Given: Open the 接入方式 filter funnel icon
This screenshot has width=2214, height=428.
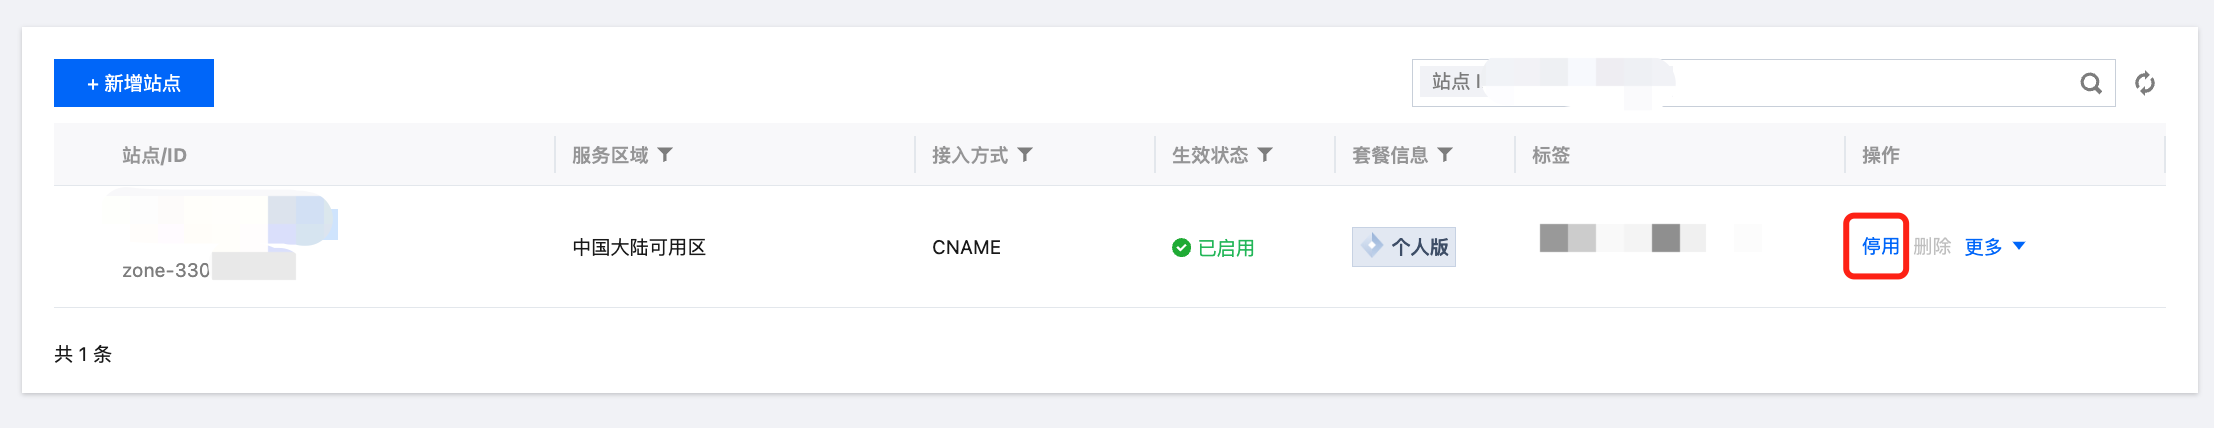Looking at the screenshot, I should 1025,155.
